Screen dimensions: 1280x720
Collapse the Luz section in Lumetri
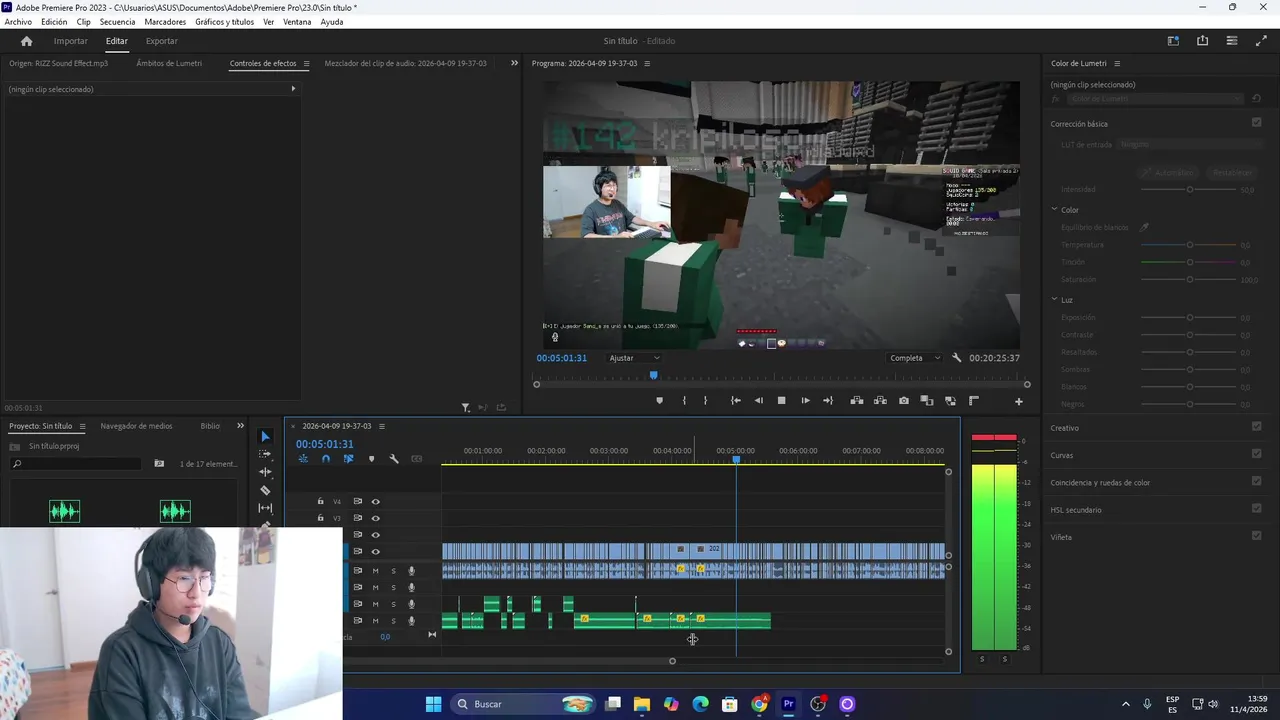click(1054, 299)
